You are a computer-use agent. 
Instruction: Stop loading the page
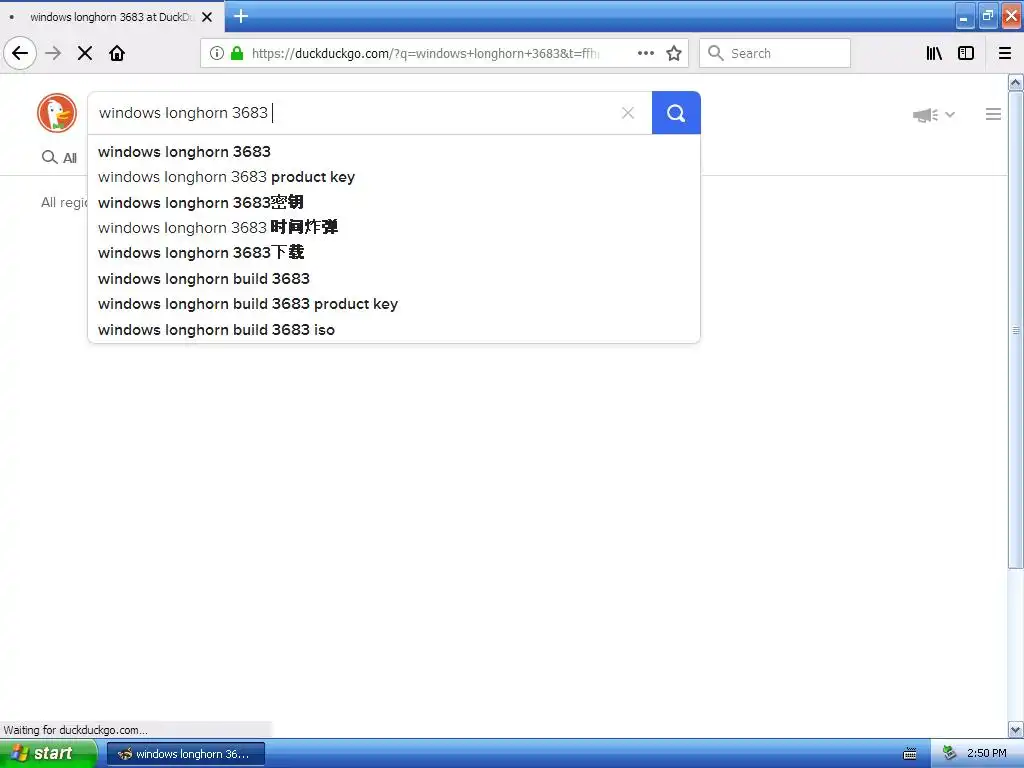85,54
